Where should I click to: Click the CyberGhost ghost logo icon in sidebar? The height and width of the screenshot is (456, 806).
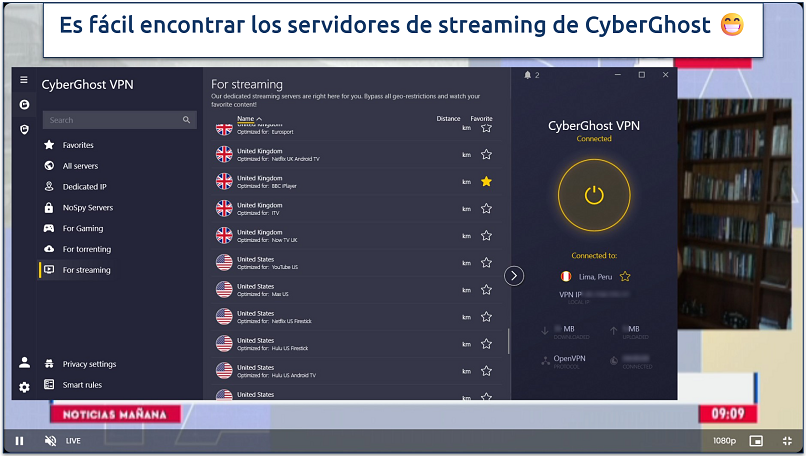[24, 104]
